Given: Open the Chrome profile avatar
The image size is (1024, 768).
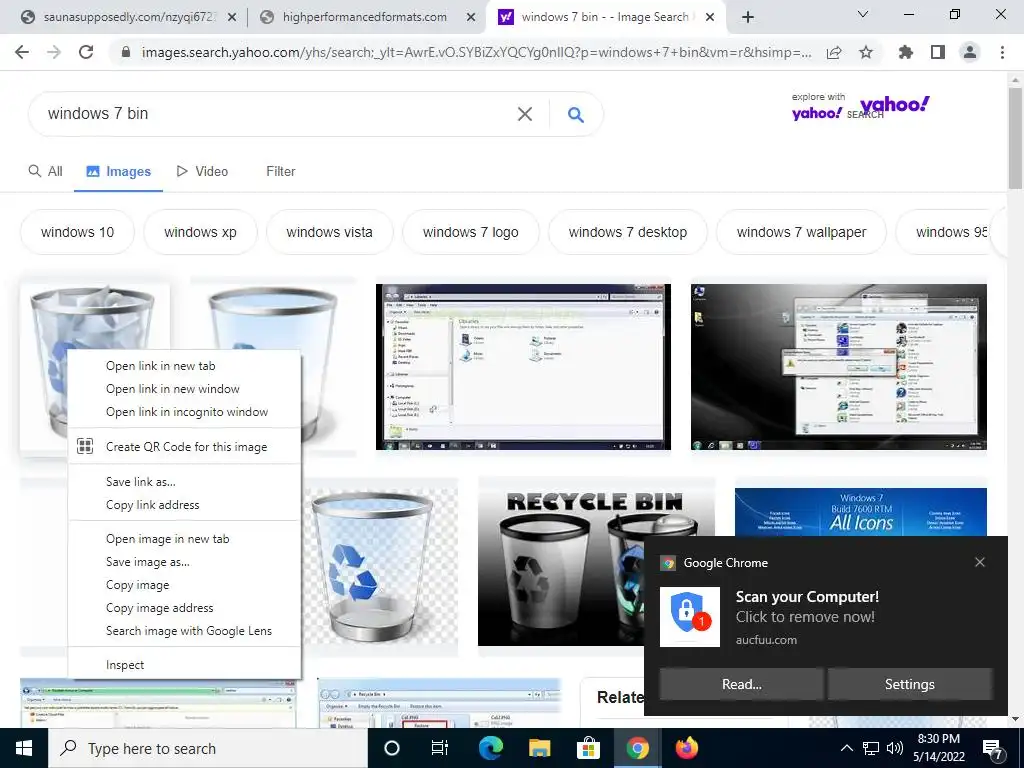Looking at the screenshot, I should [970, 52].
